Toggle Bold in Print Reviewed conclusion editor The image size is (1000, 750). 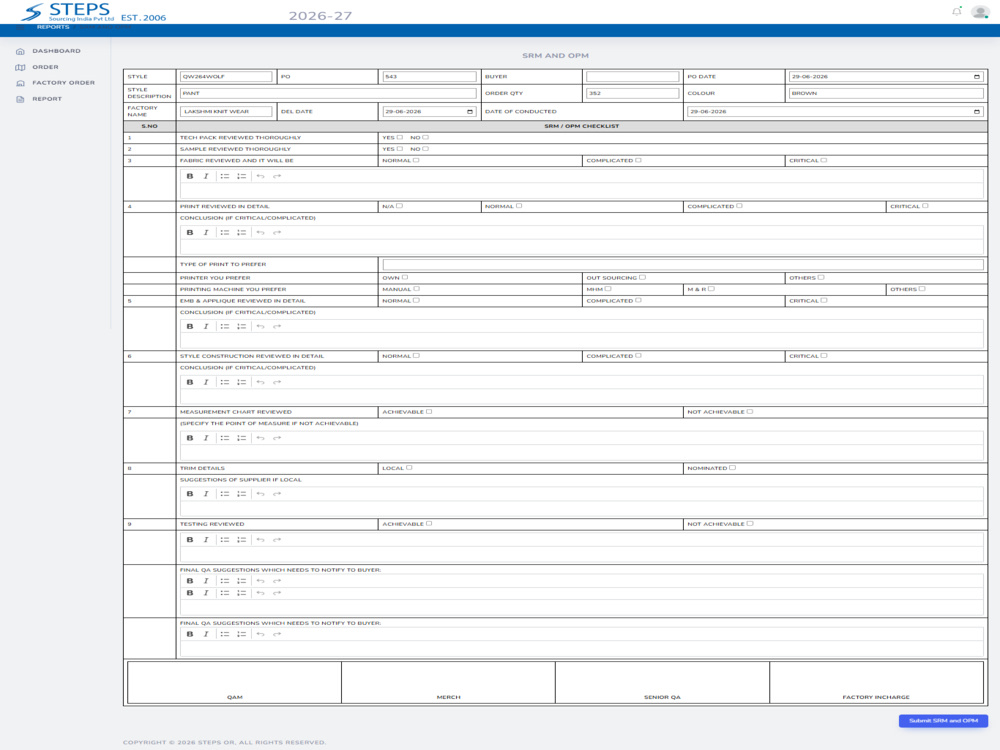(x=189, y=232)
